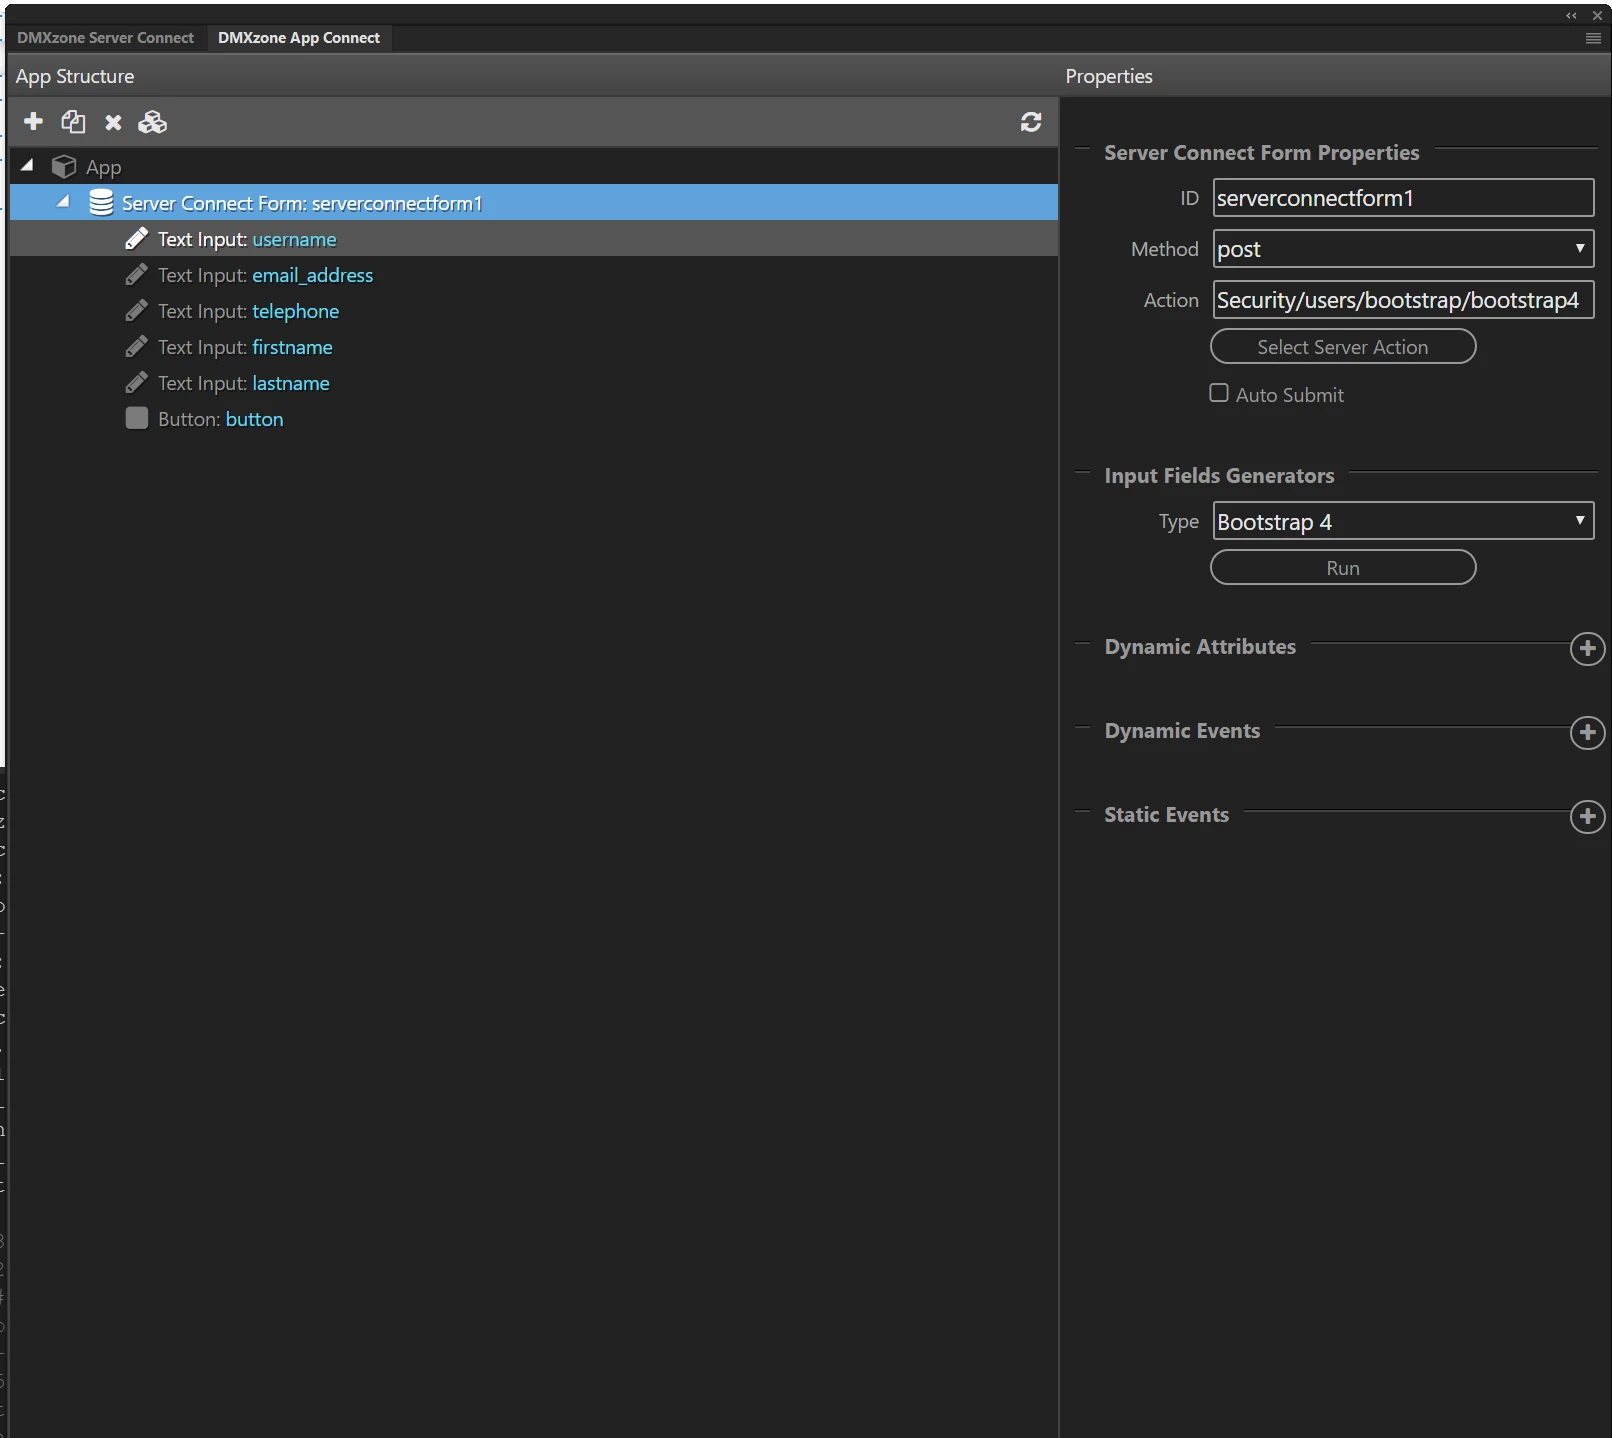Click the Select Server Action button

(1343, 347)
